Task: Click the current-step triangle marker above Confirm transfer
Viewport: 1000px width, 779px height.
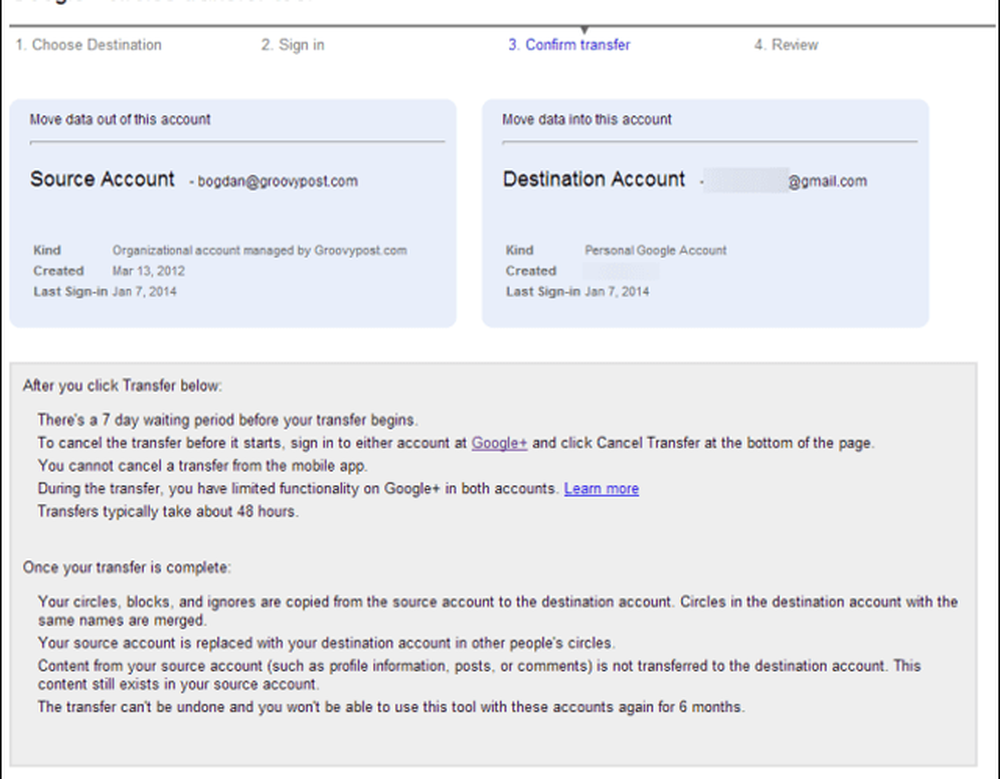Action: pos(584,31)
